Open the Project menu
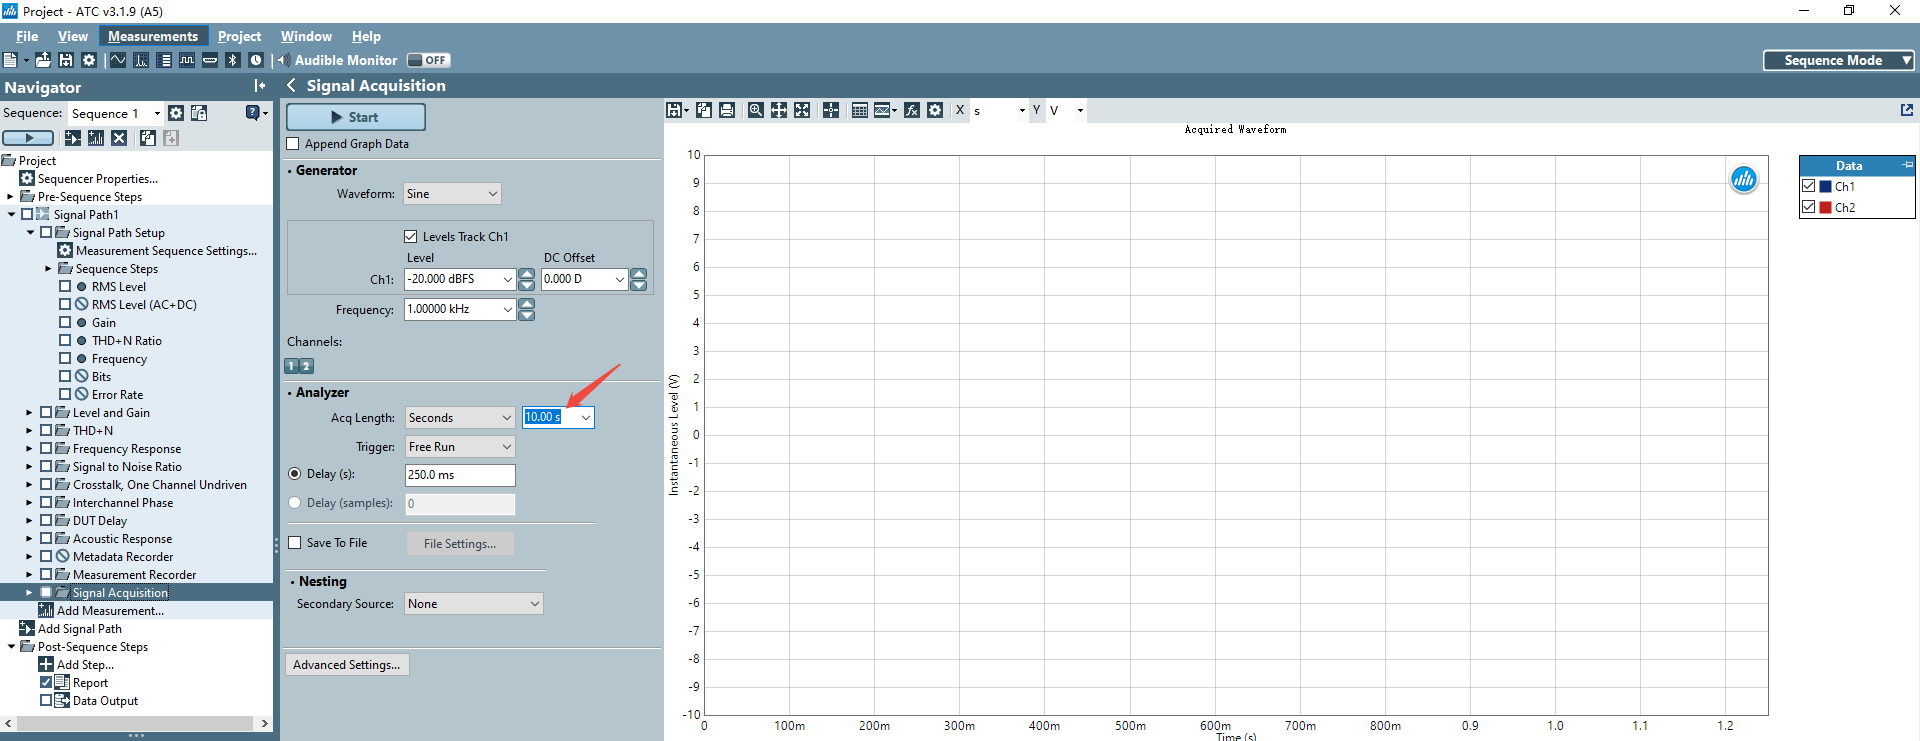Screen dimensions: 1920x741 (239, 36)
